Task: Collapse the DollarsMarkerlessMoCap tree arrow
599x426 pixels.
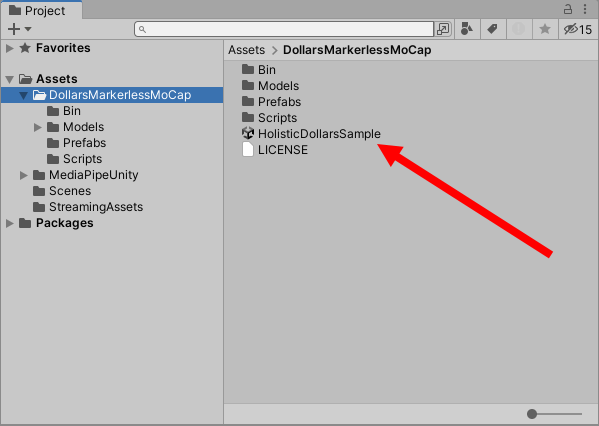Action: [x=23, y=96]
